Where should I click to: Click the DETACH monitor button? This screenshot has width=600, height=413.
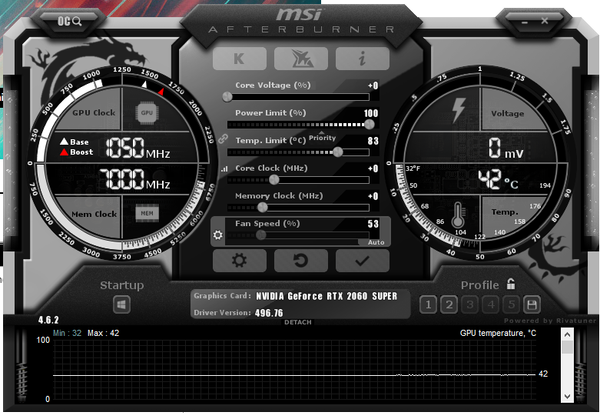(x=298, y=322)
